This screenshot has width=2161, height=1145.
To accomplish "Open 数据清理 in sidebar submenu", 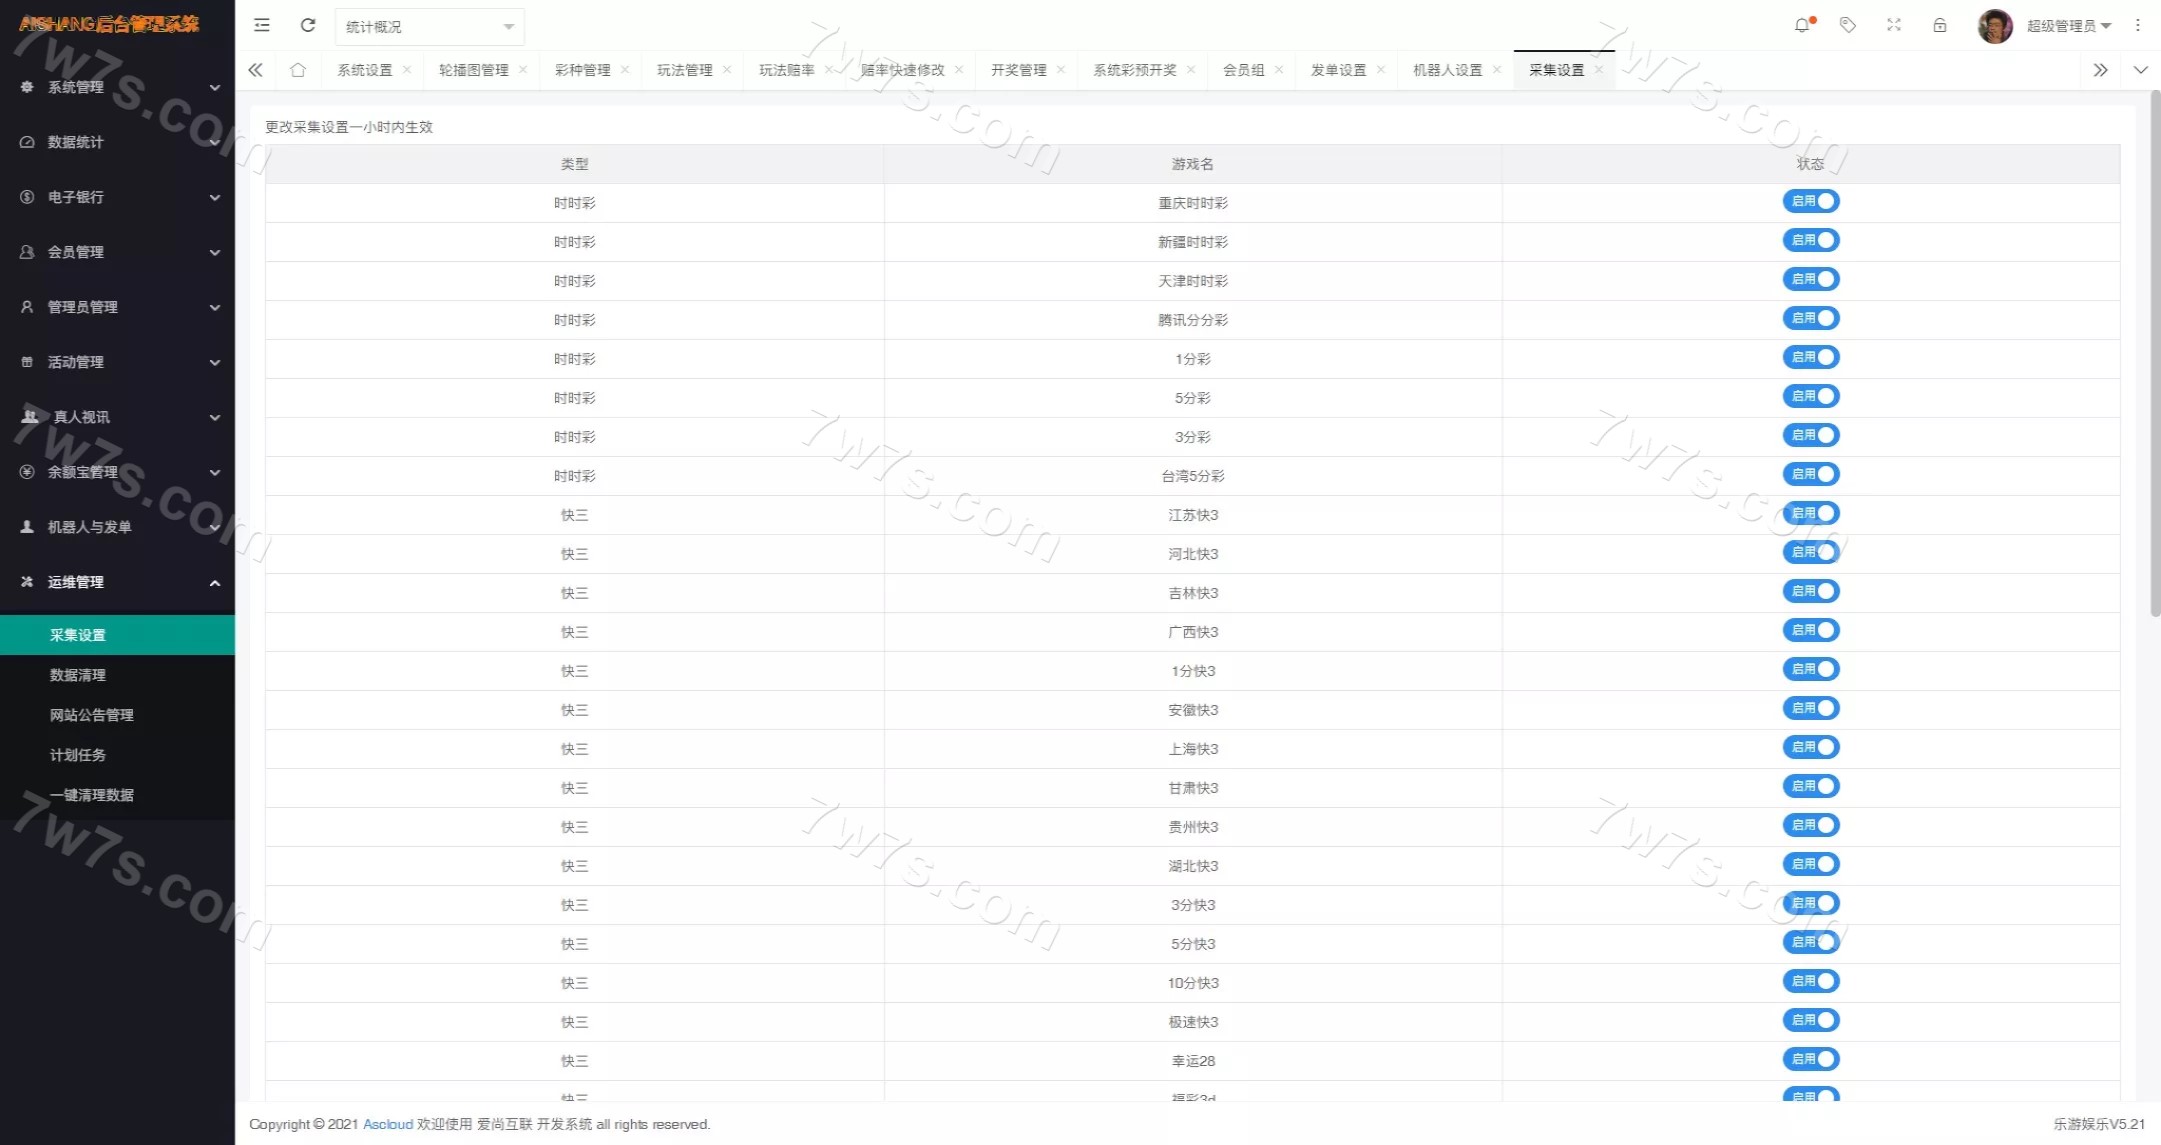I will [78, 675].
